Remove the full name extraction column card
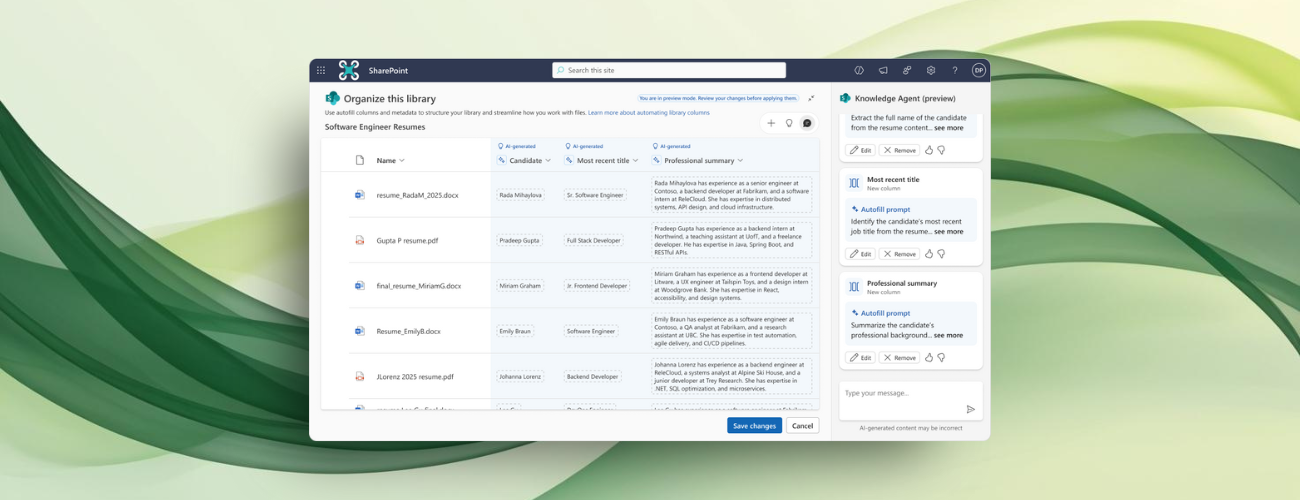Viewport: 1300px width, 500px height. click(899, 150)
